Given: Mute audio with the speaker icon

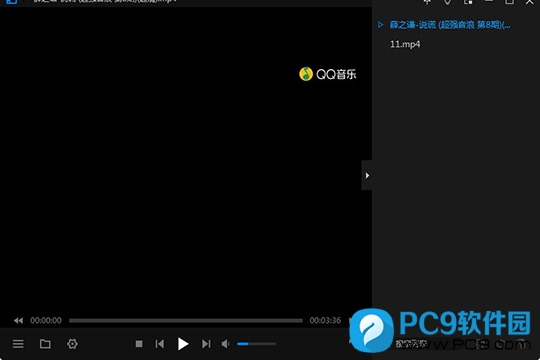Looking at the screenshot, I should click(225, 344).
